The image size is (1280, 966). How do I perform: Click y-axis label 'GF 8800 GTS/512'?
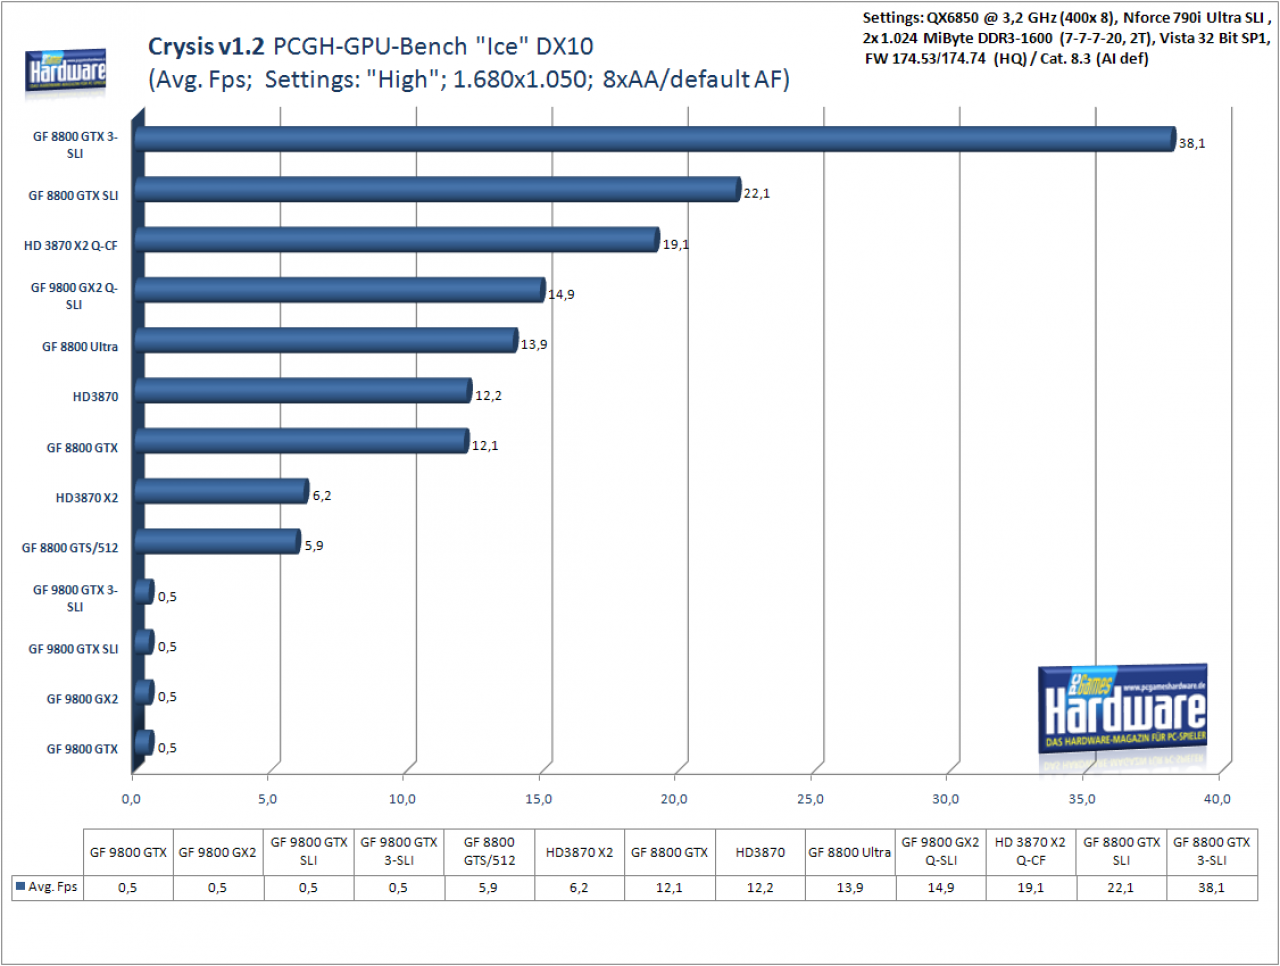[x=70, y=548]
